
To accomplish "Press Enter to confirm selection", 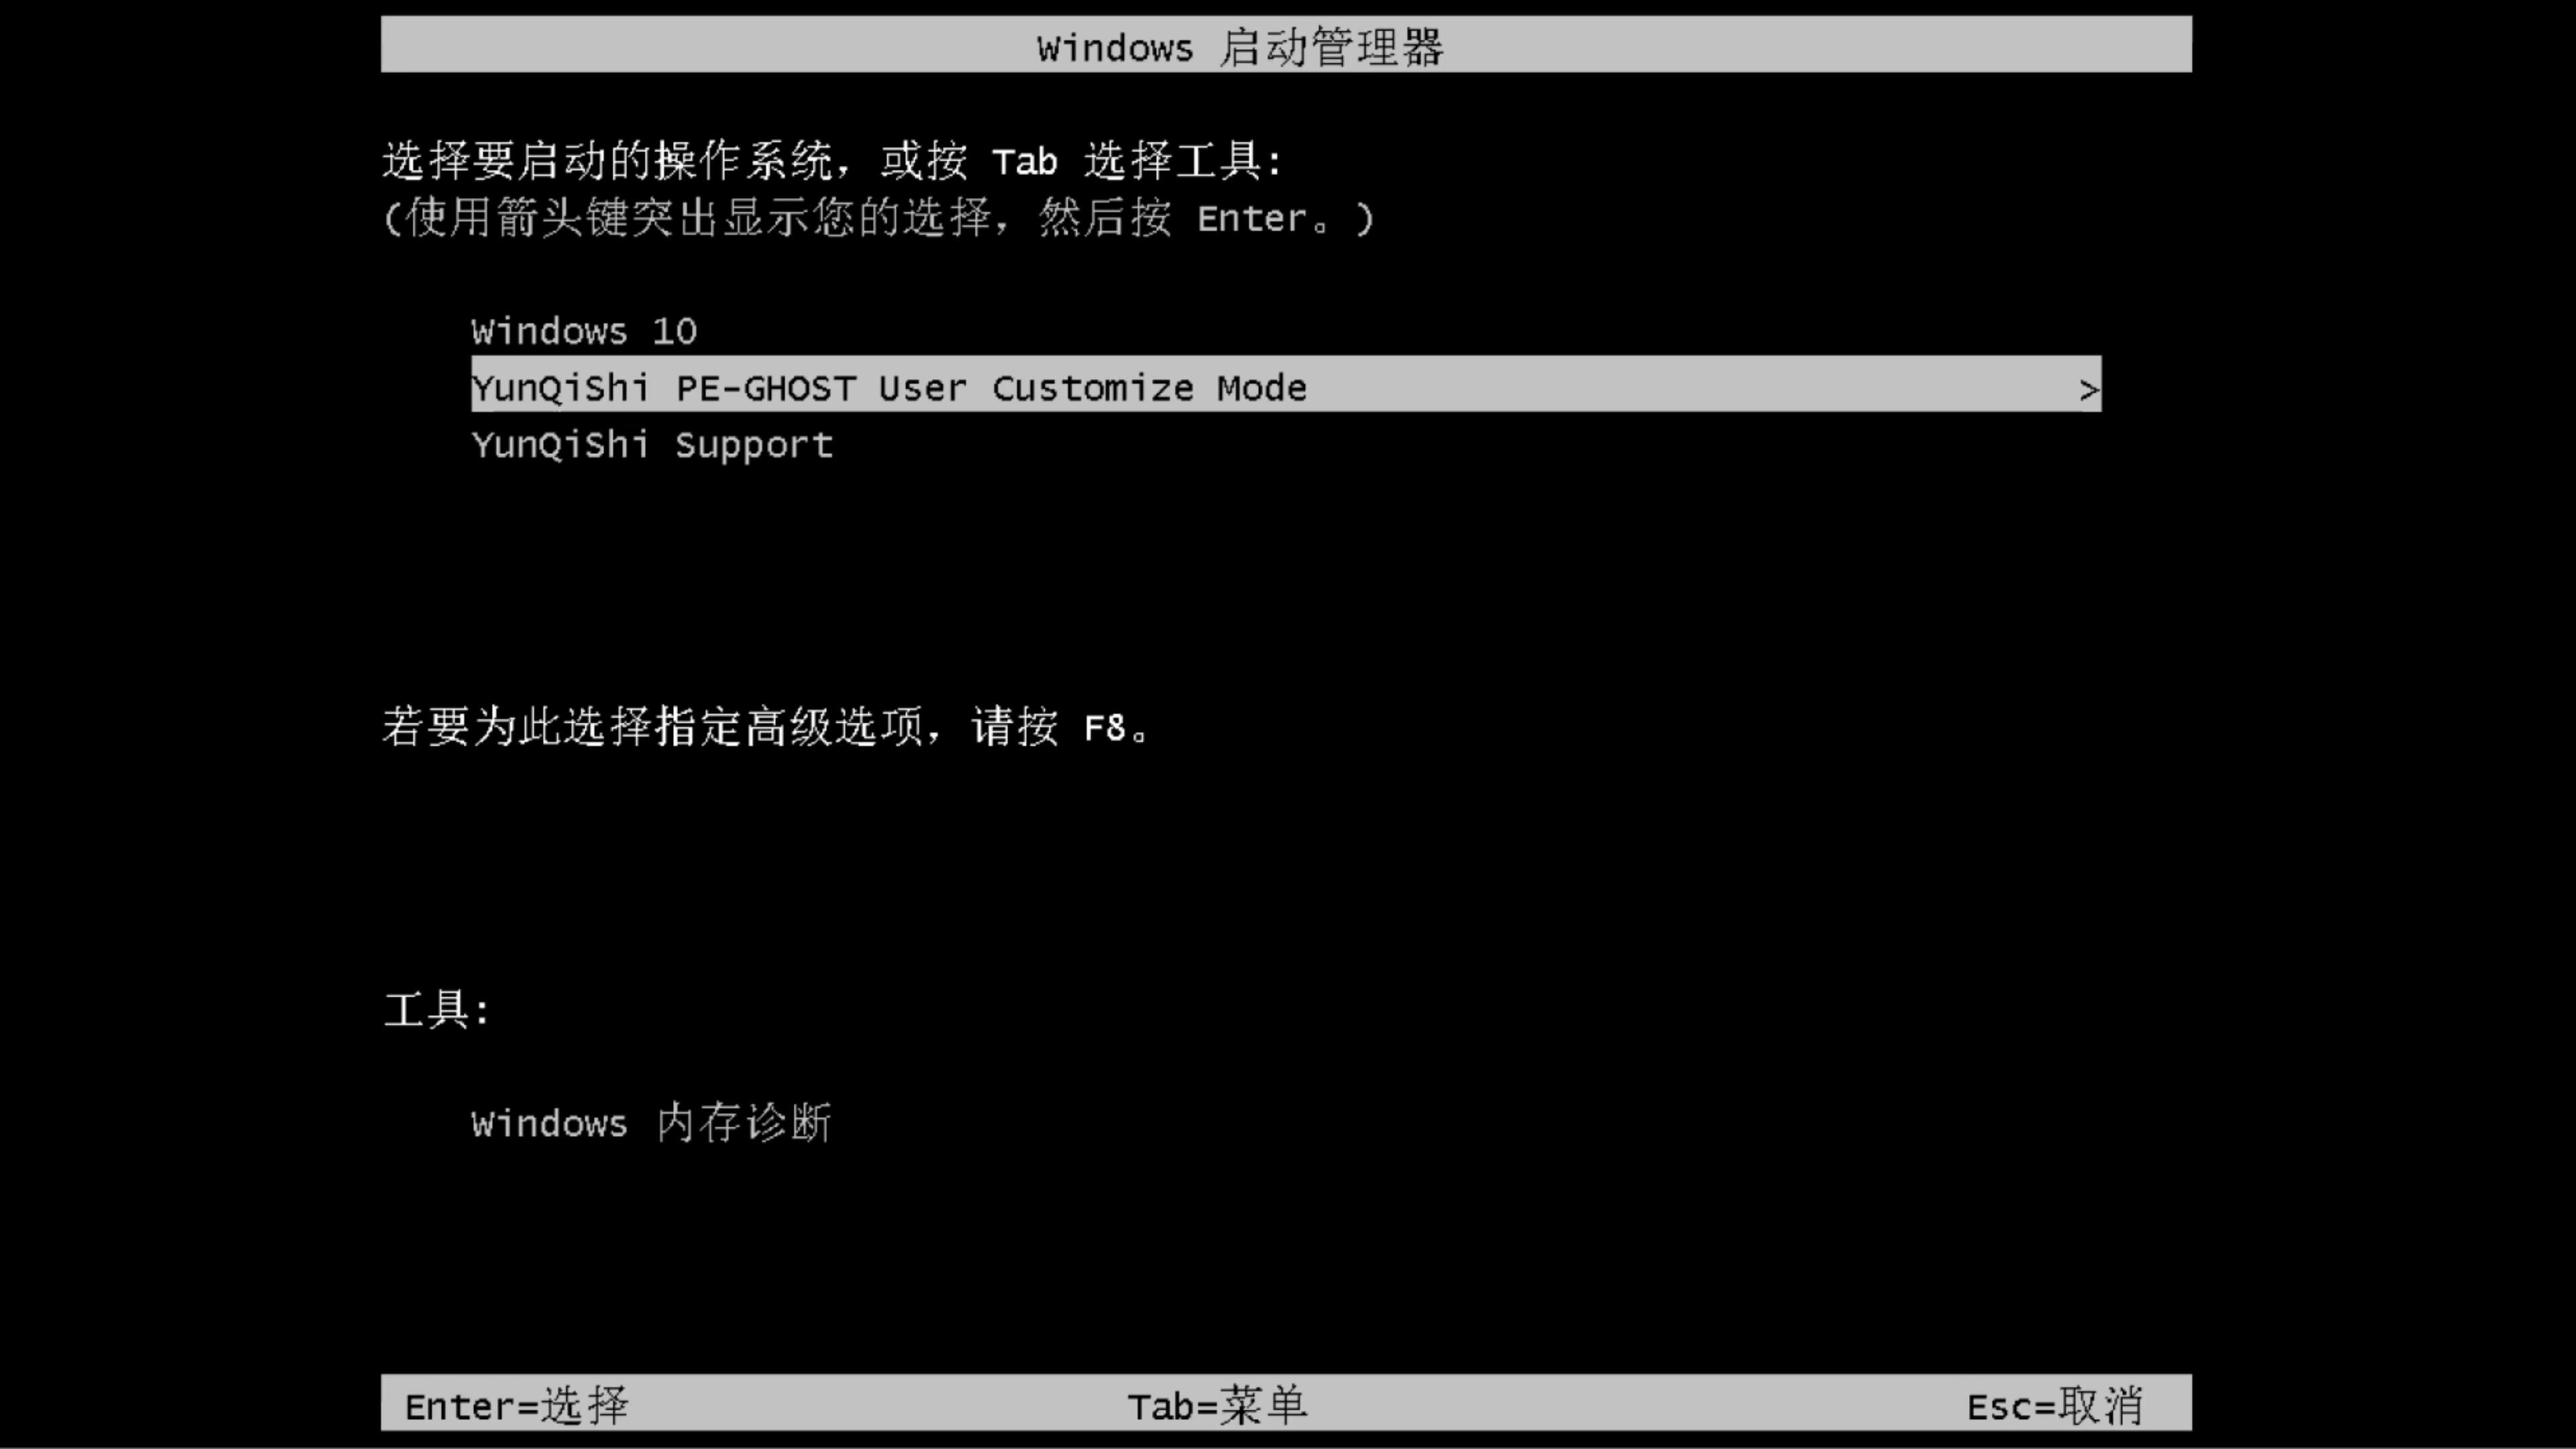I will [x=517, y=1405].
